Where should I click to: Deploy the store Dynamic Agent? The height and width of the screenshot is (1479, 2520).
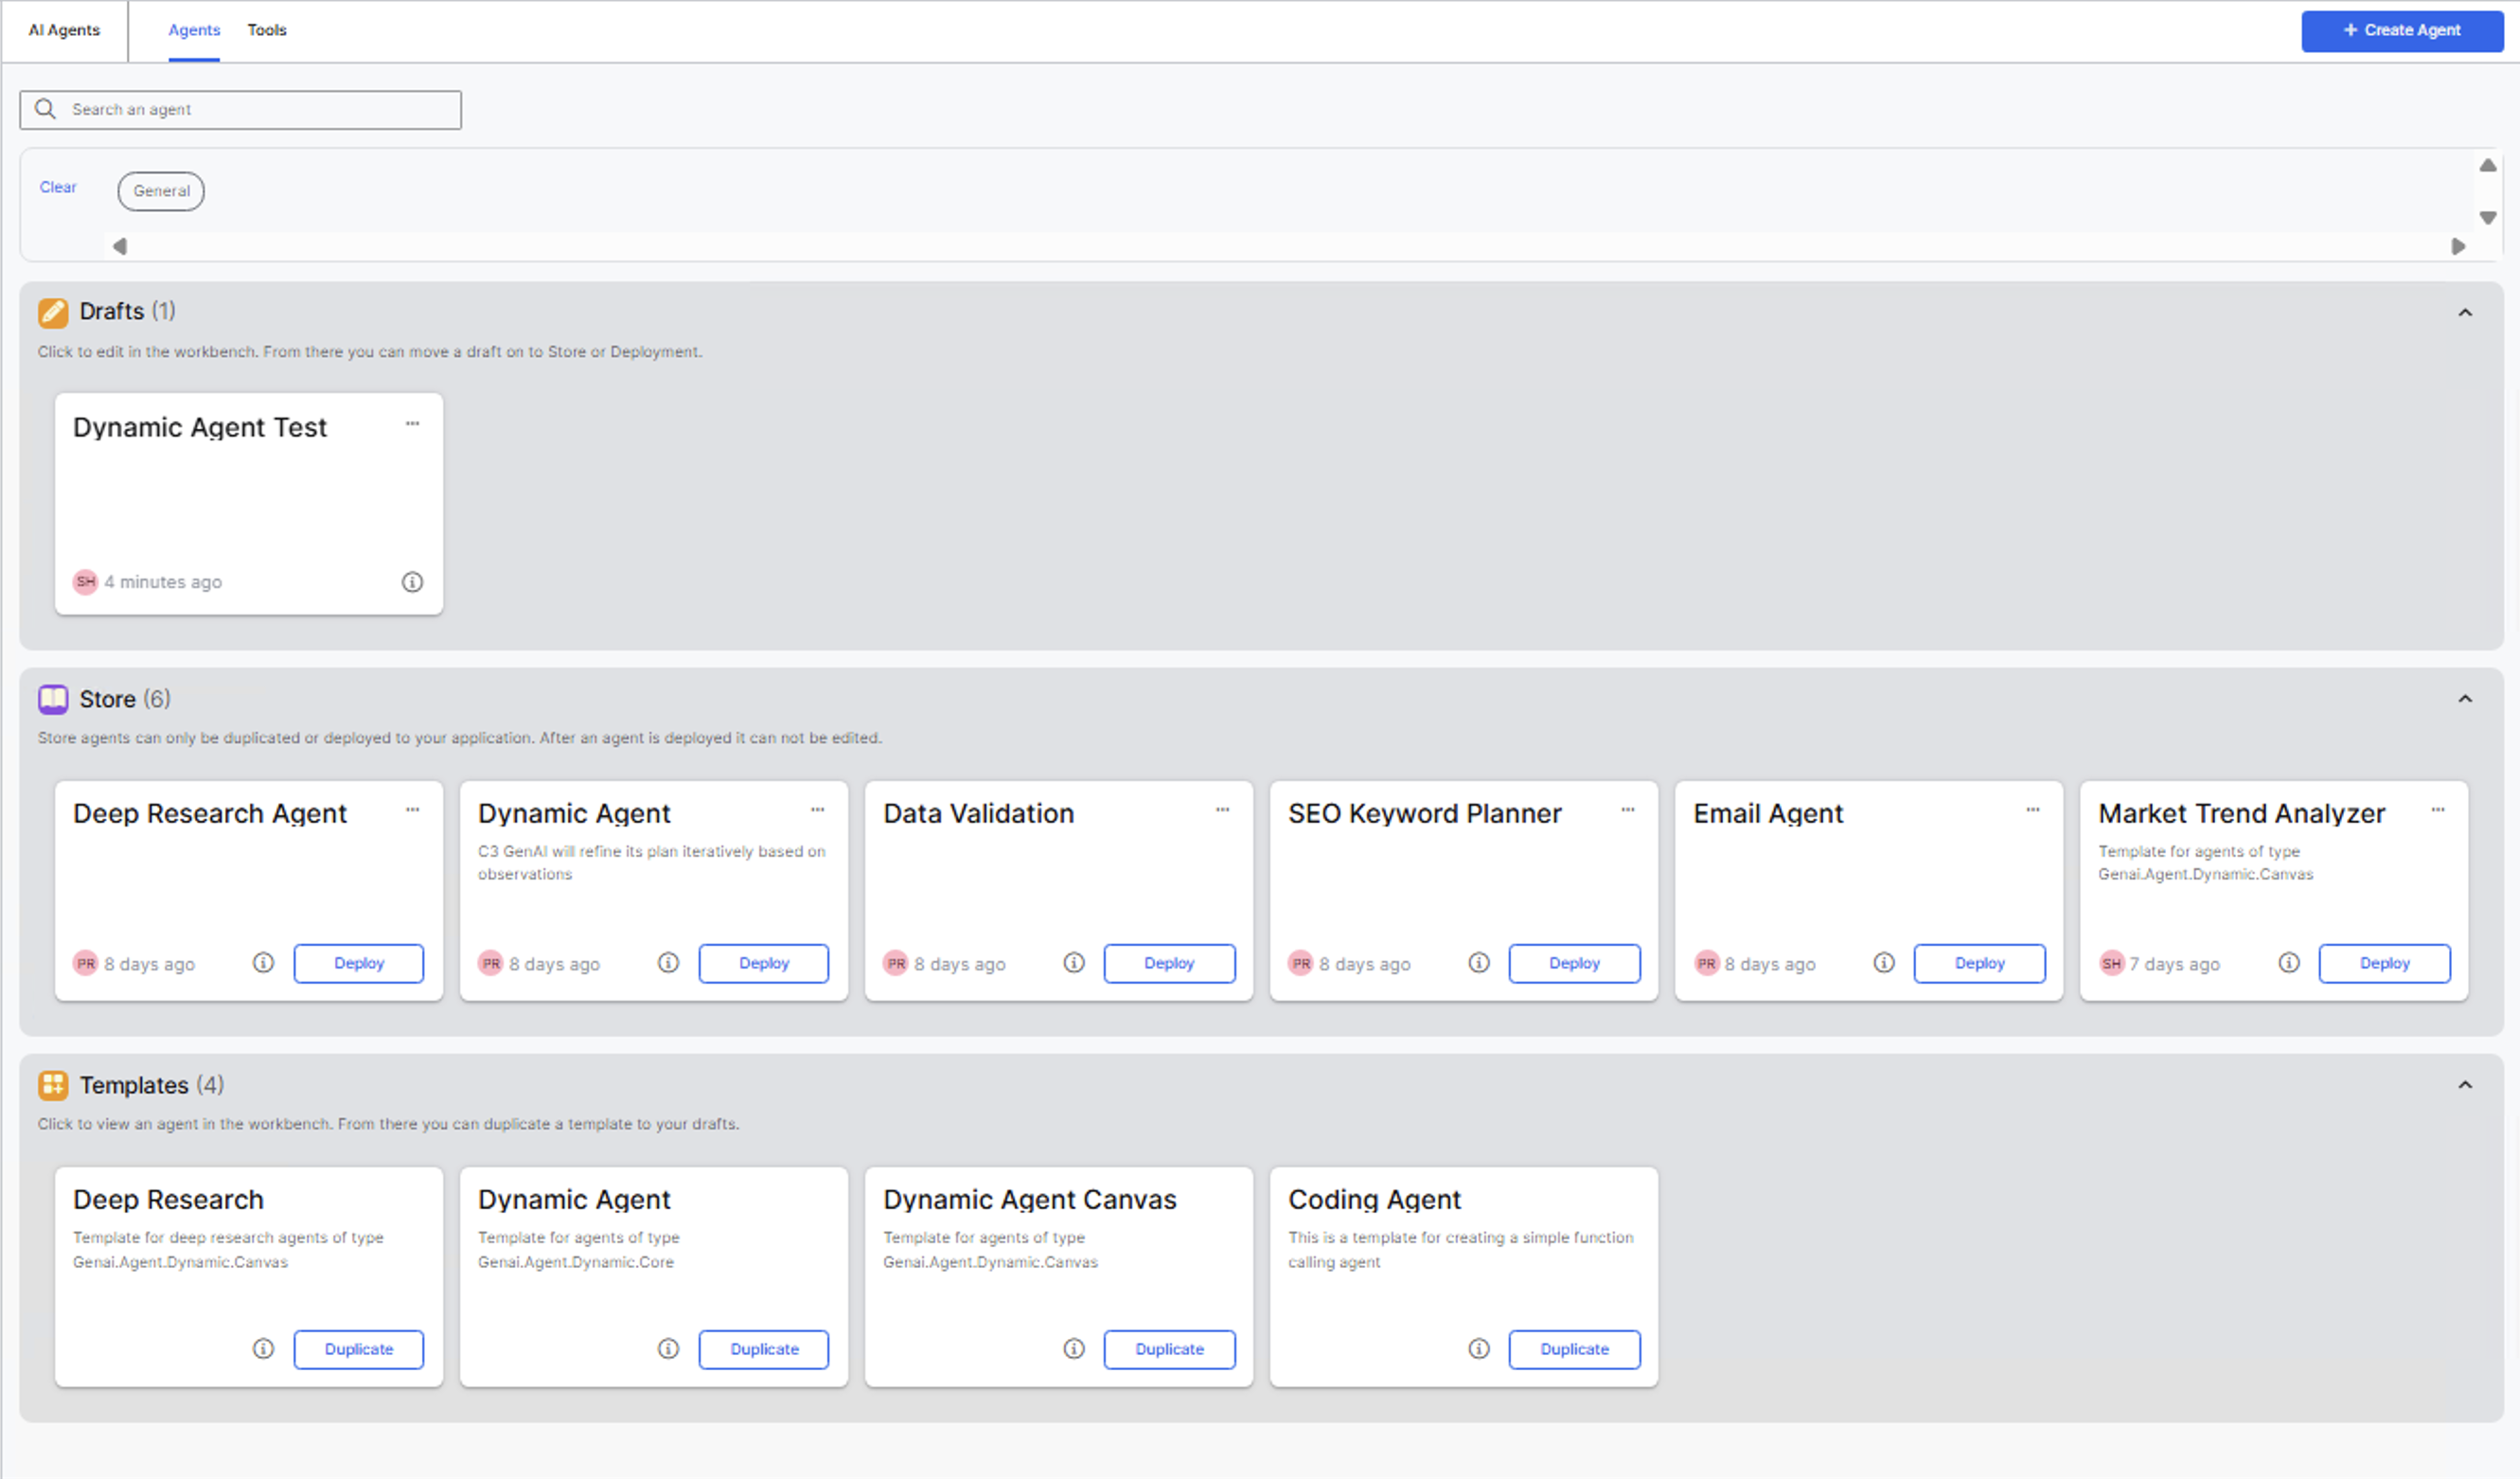coord(764,963)
